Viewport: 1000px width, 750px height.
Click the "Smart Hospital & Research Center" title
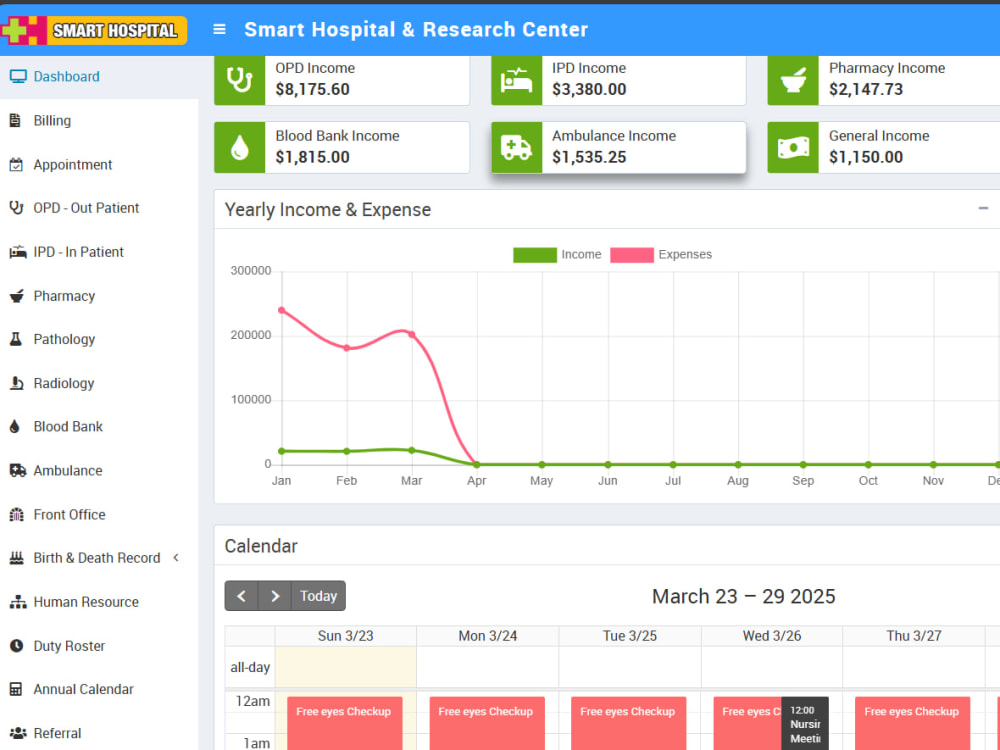416,29
